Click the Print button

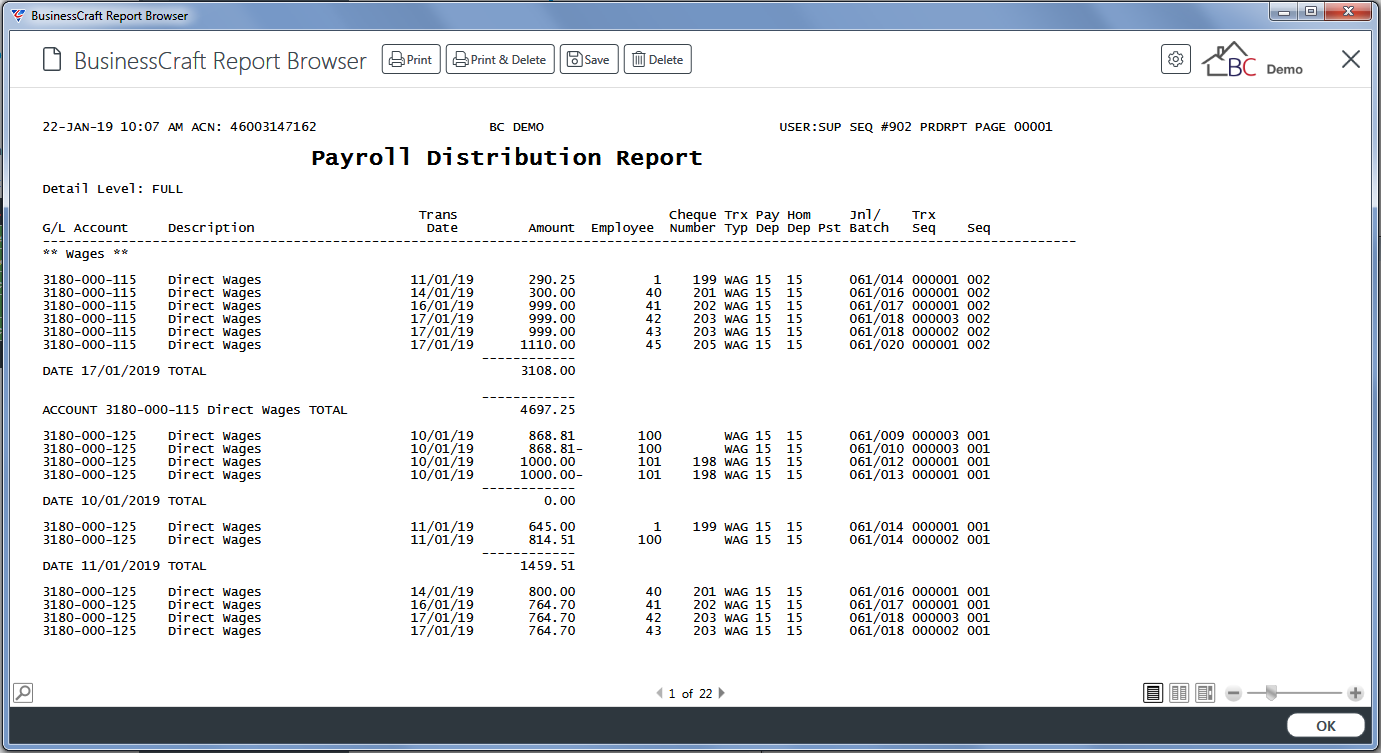point(411,60)
